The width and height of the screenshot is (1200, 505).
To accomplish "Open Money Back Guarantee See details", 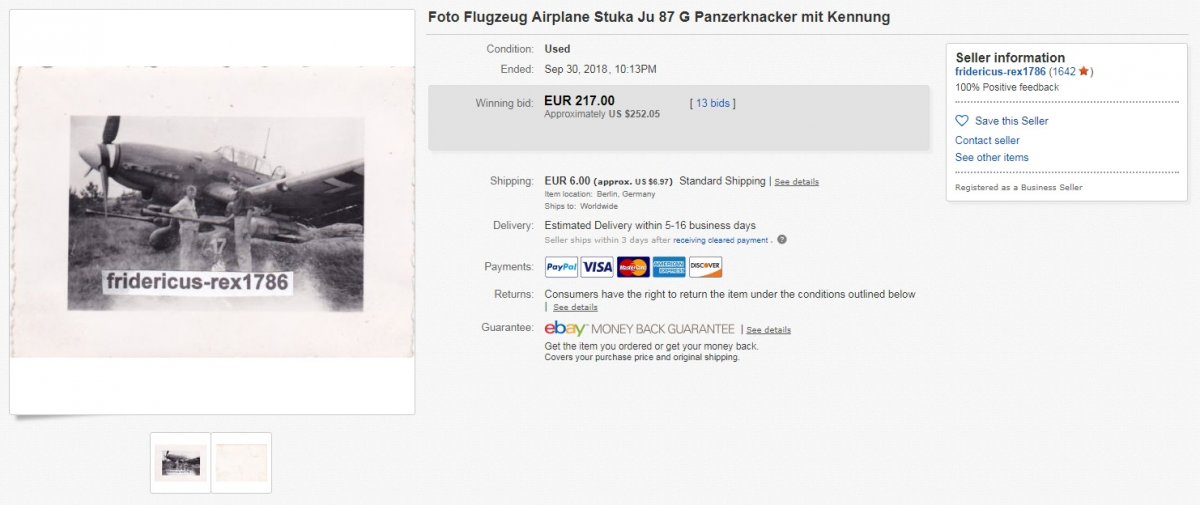I will 768,330.
